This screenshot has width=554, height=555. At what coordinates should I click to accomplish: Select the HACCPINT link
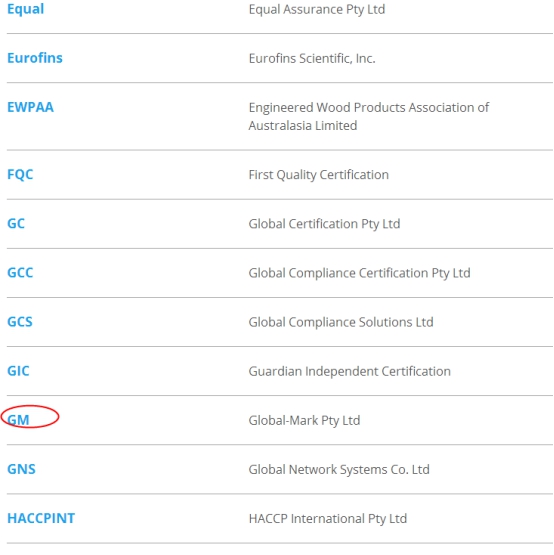41,519
